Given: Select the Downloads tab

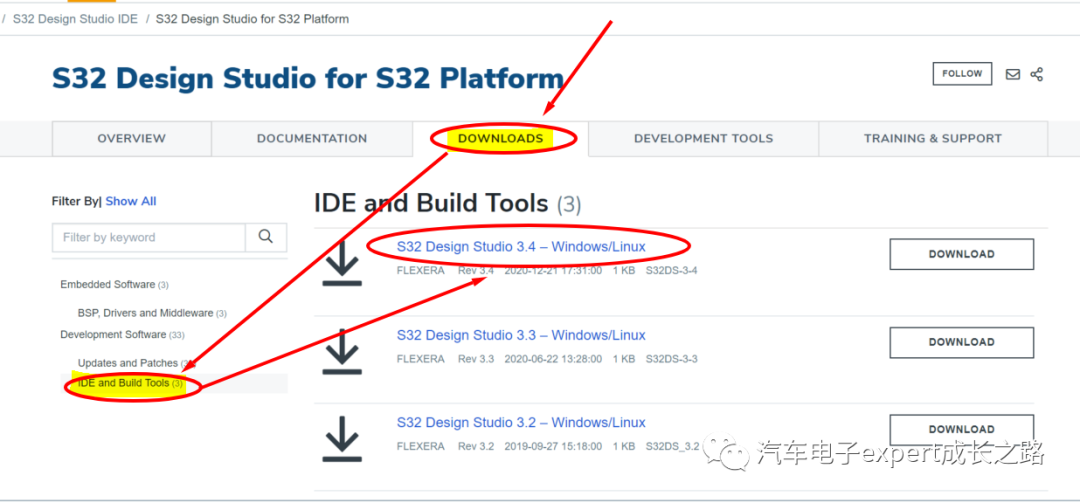Looking at the screenshot, I should tap(501, 138).
